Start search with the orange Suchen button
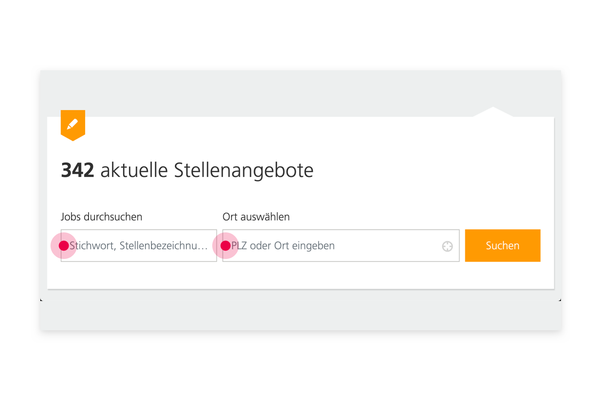600x400 pixels. (x=502, y=245)
